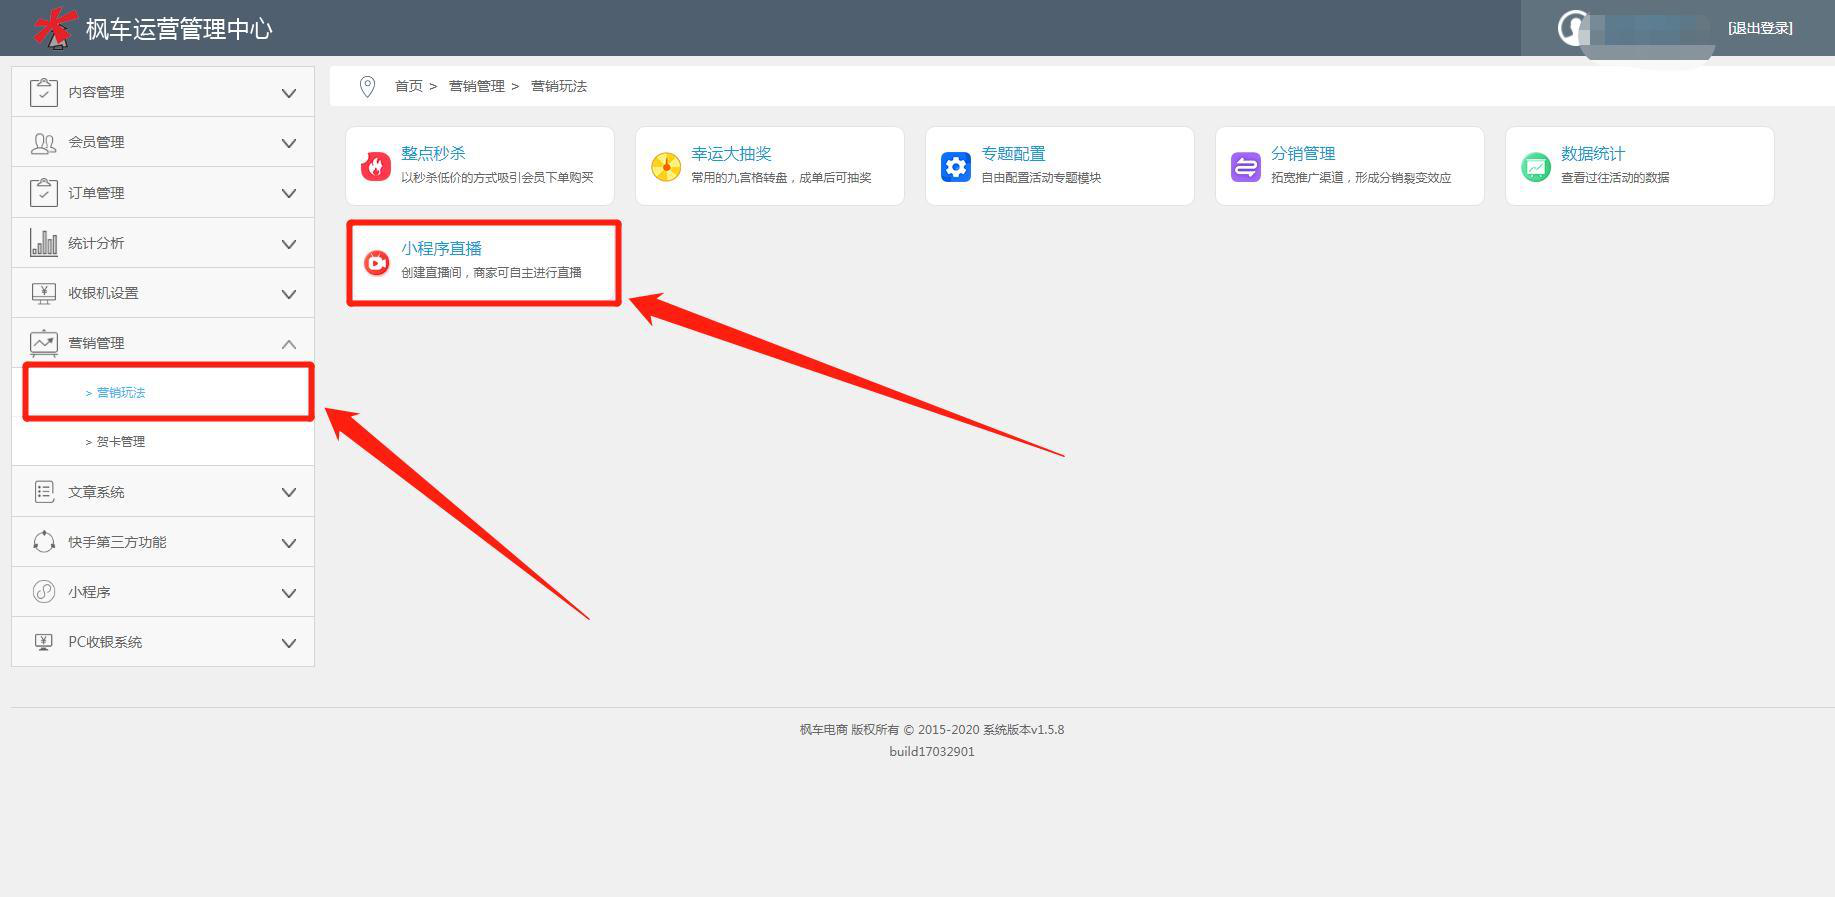Click the 小程序 mini-program icon

tap(44, 592)
